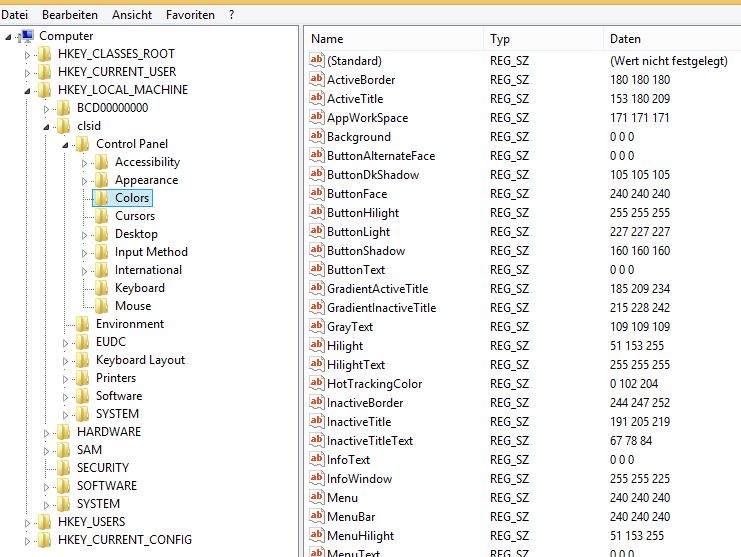Click the string icon of GrayText

[x=316, y=326]
